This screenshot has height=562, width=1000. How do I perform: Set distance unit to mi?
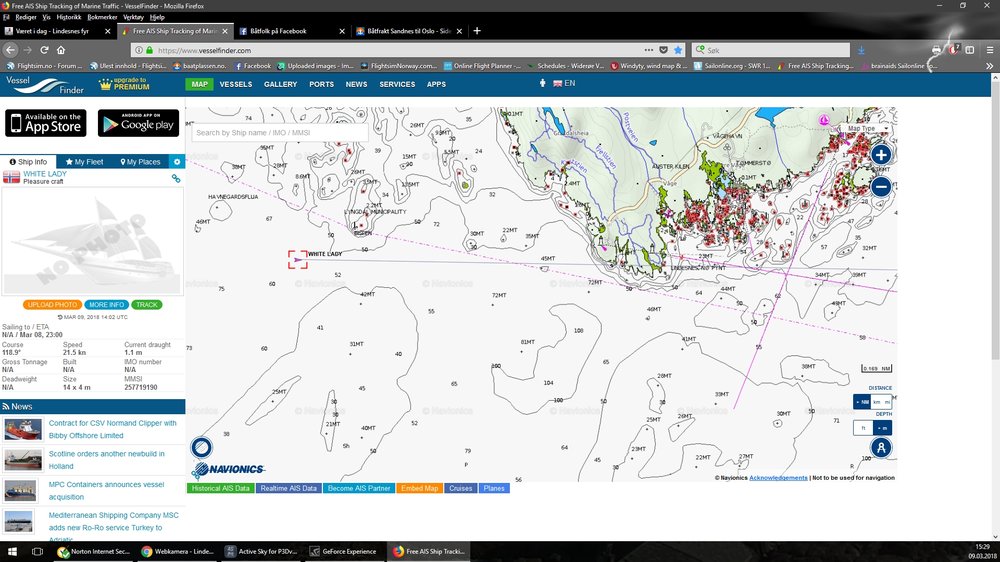click(x=887, y=402)
